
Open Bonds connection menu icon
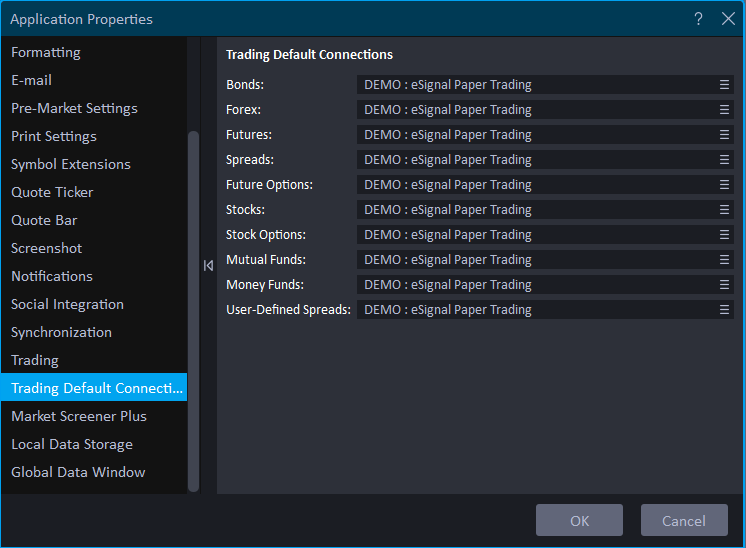click(724, 85)
